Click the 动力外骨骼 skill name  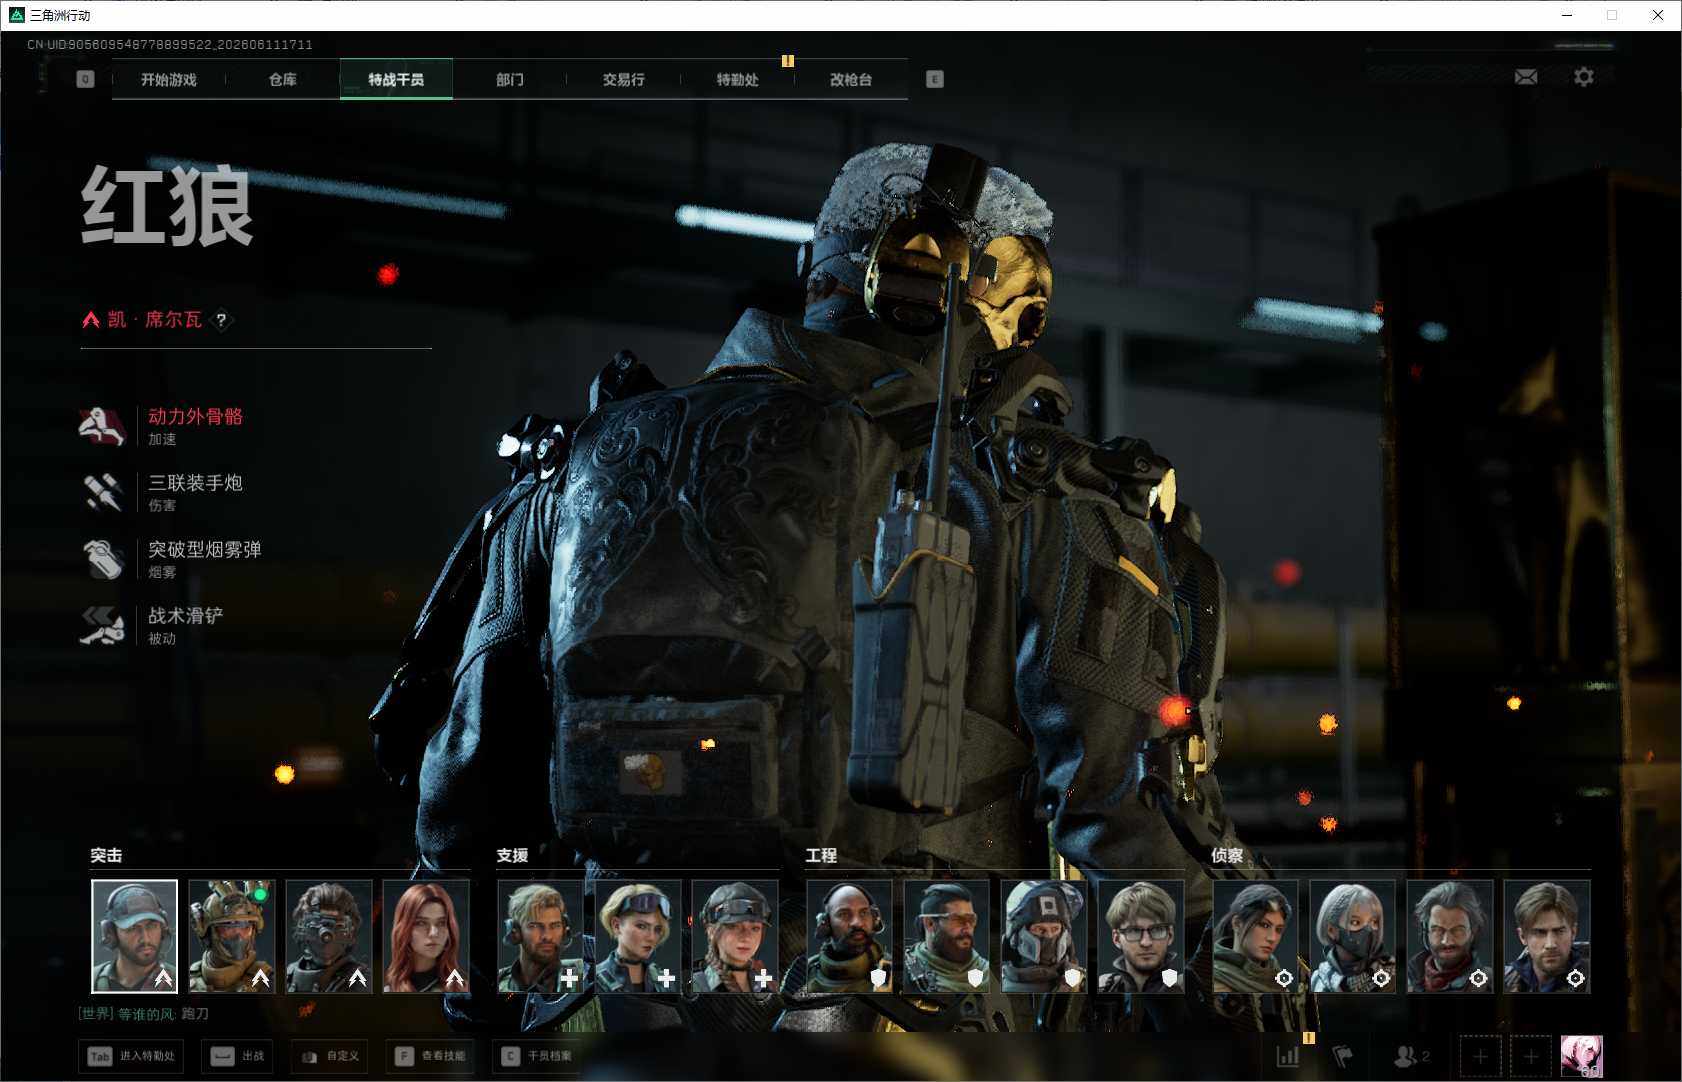coord(196,417)
